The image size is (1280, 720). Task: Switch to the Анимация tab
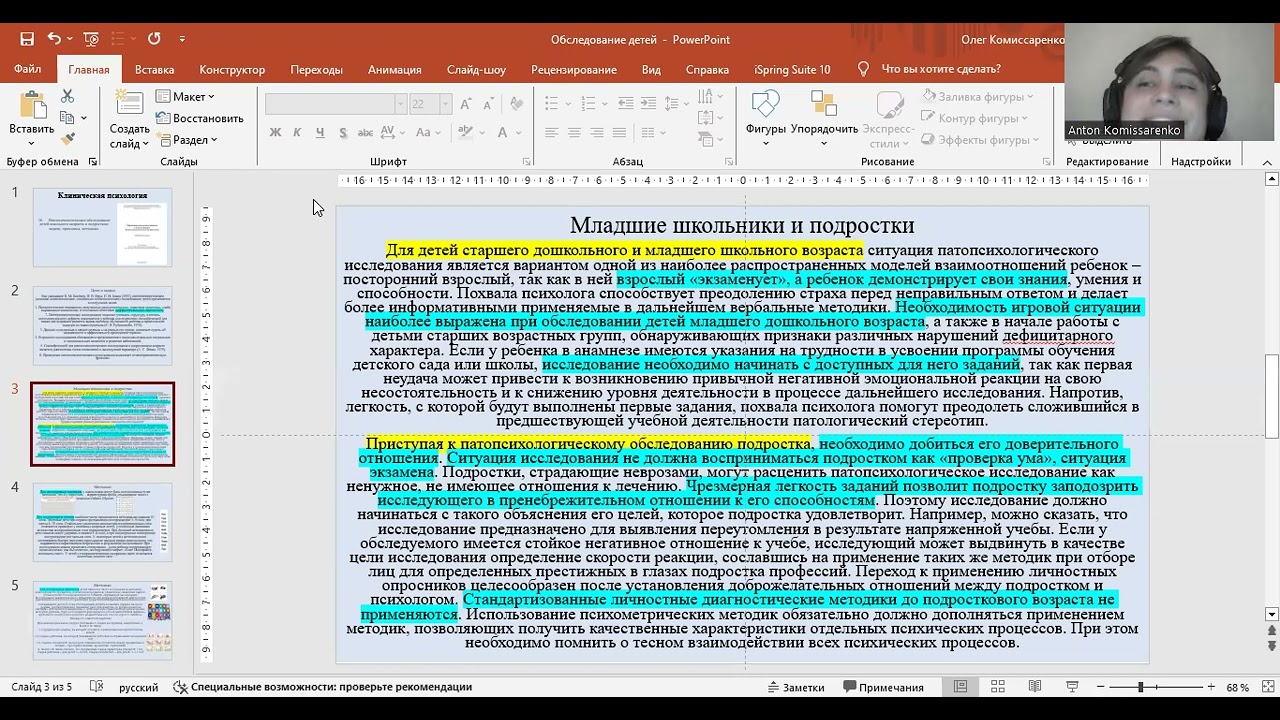pyautogui.click(x=394, y=69)
